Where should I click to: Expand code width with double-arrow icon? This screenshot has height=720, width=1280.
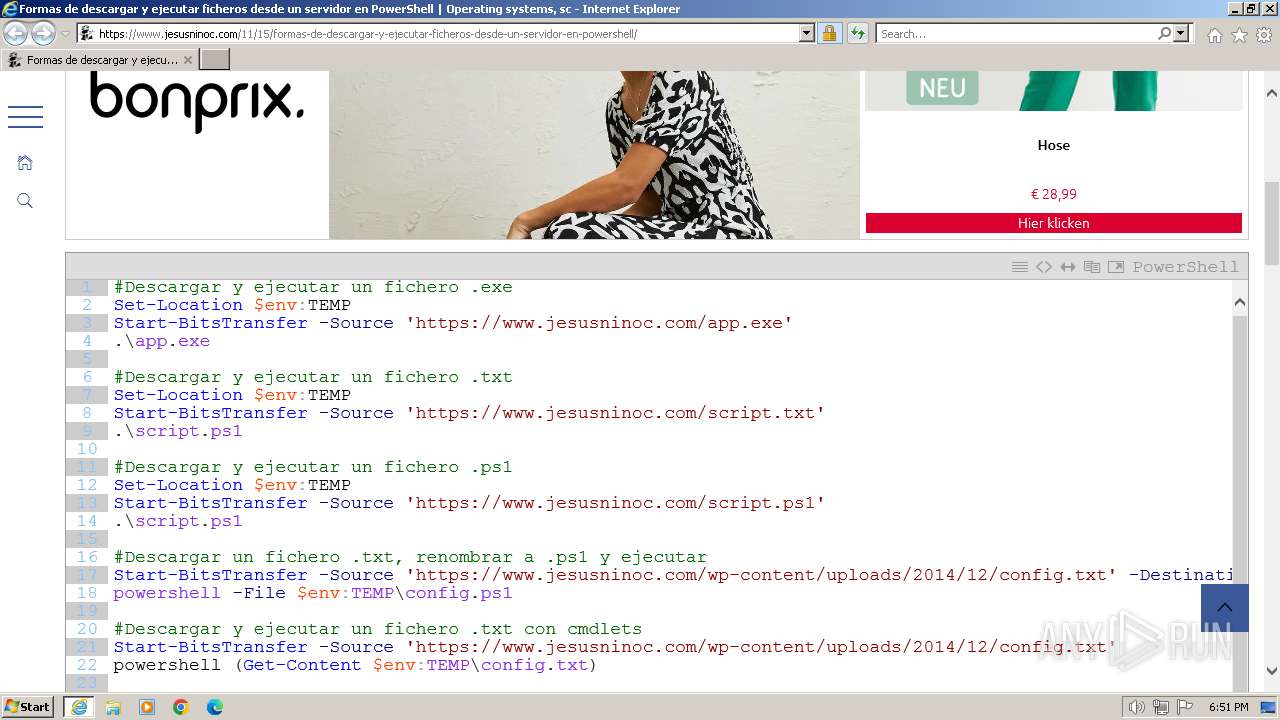1068,267
